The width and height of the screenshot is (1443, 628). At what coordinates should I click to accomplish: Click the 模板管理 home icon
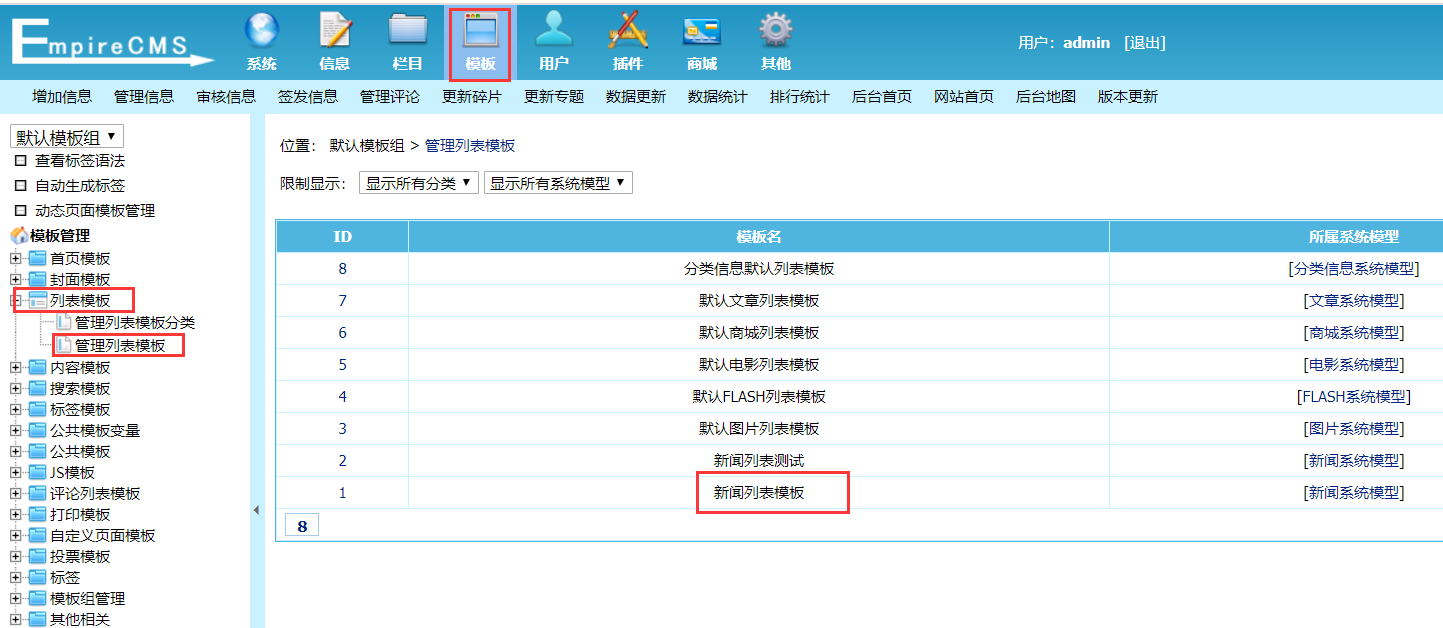pyautogui.click(x=18, y=236)
